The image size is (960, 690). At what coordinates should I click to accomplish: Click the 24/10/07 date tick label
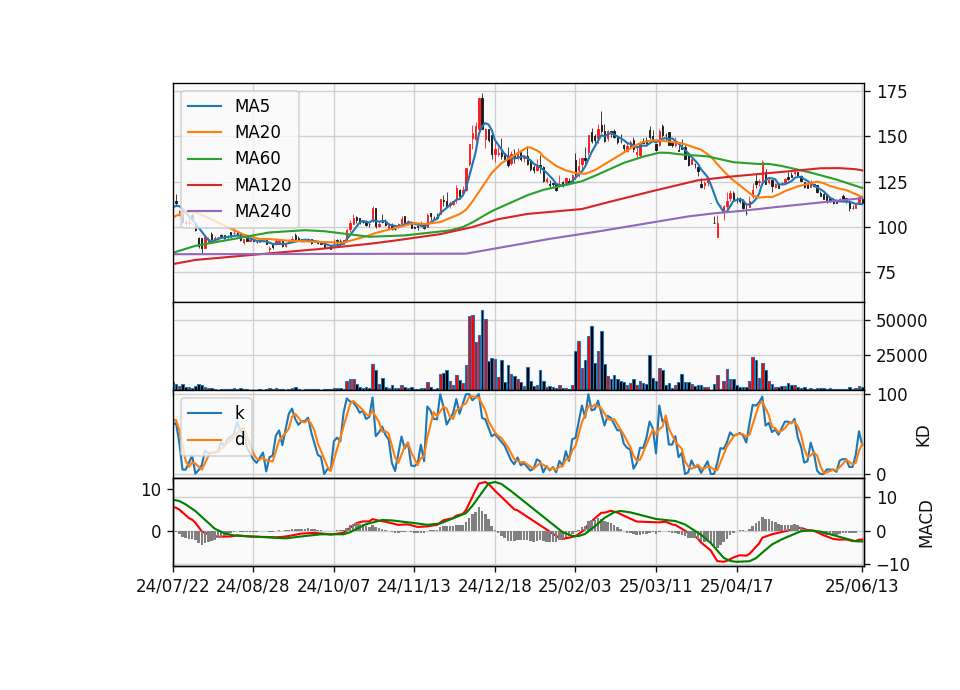coord(334,587)
